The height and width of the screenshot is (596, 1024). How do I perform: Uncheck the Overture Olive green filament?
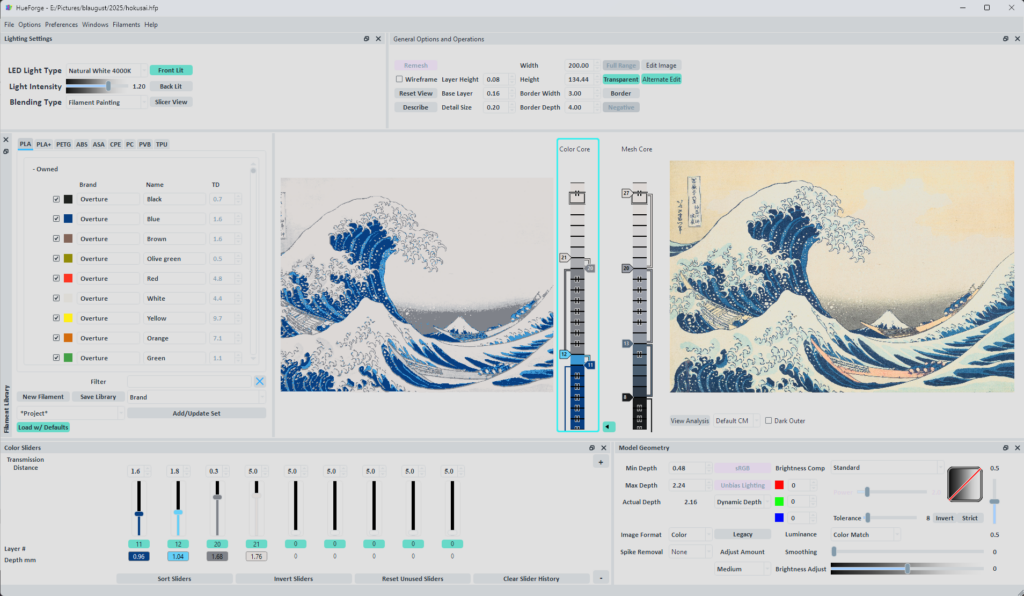pos(56,259)
